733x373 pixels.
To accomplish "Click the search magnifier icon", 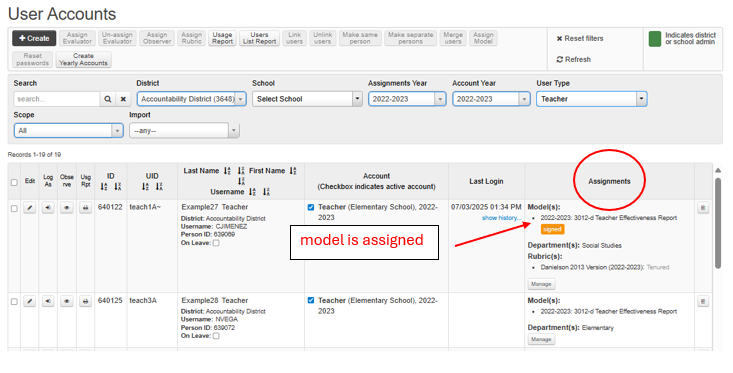I will pyautogui.click(x=108, y=99).
